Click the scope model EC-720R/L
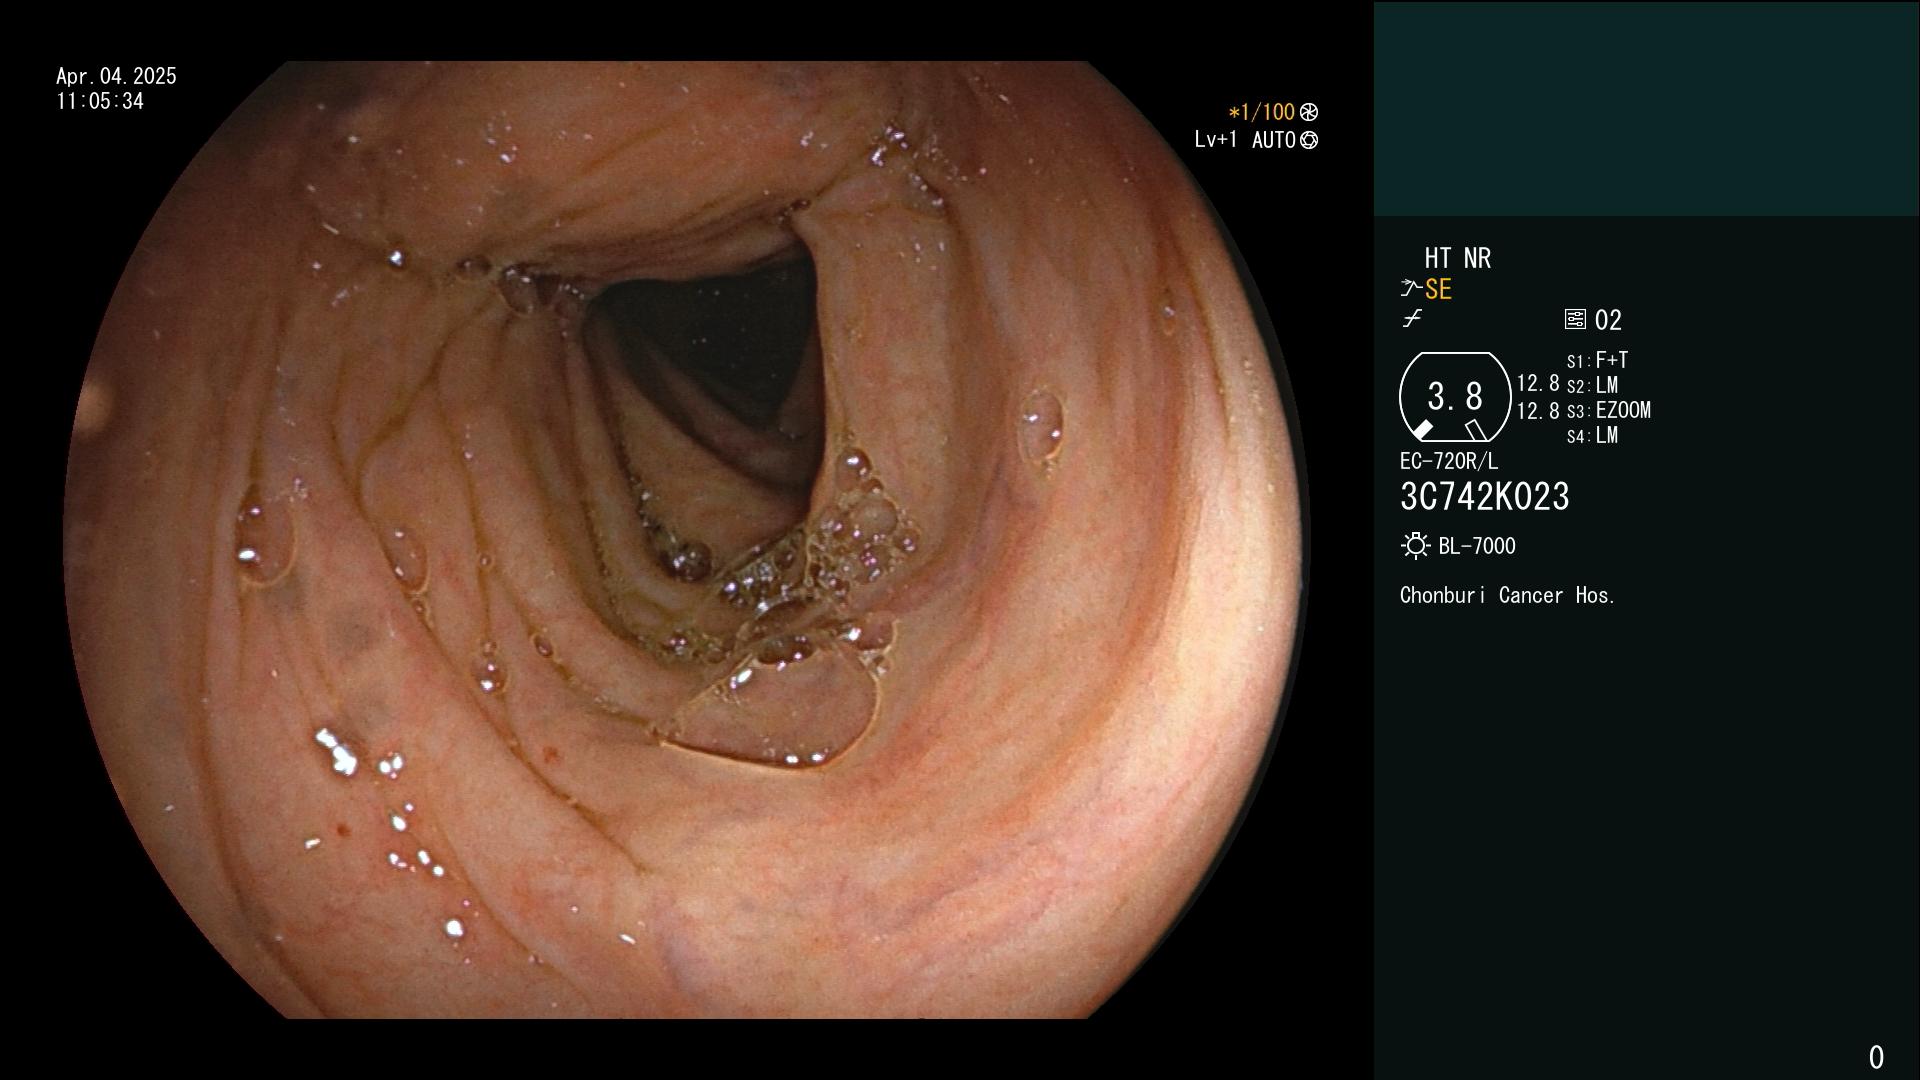The height and width of the screenshot is (1080, 1920). click(x=1449, y=461)
